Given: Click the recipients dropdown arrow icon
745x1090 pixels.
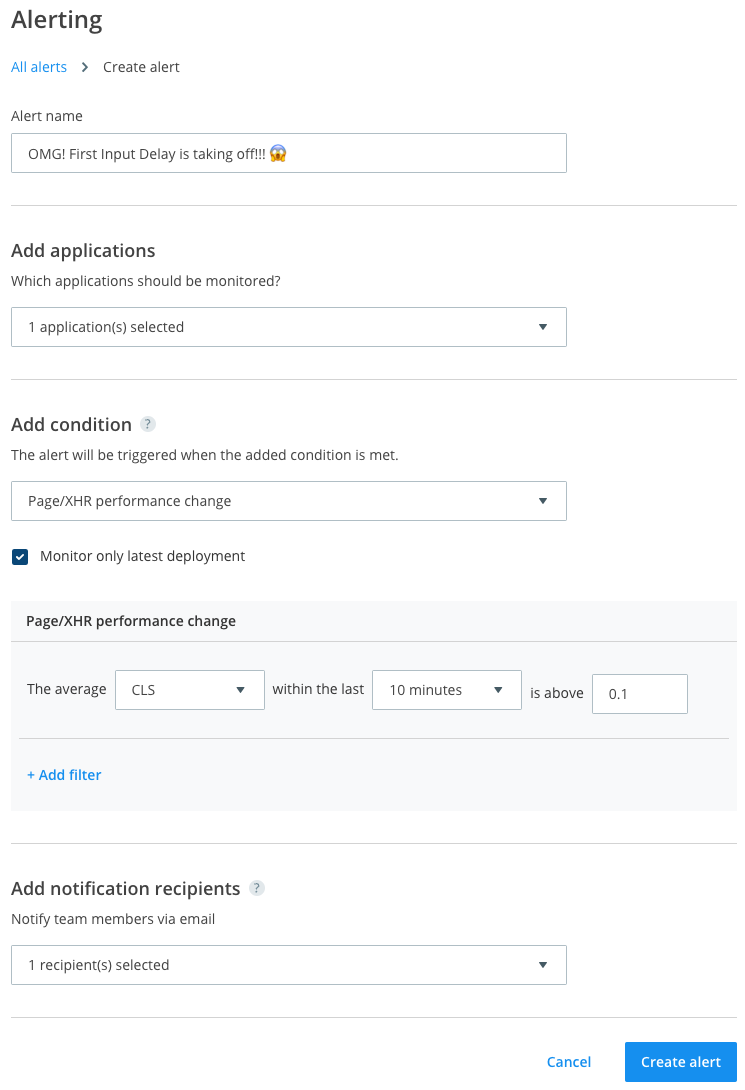Looking at the screenshot, I should coord(543,965).
